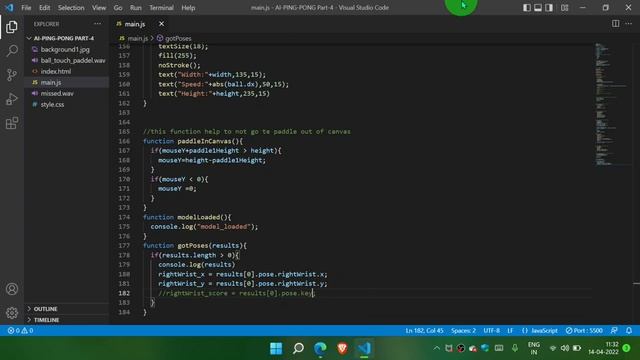Viewport: 640px width, 360px height.
Task: Click main.js in the breadcrumb
Action: (x=138, y=38)
